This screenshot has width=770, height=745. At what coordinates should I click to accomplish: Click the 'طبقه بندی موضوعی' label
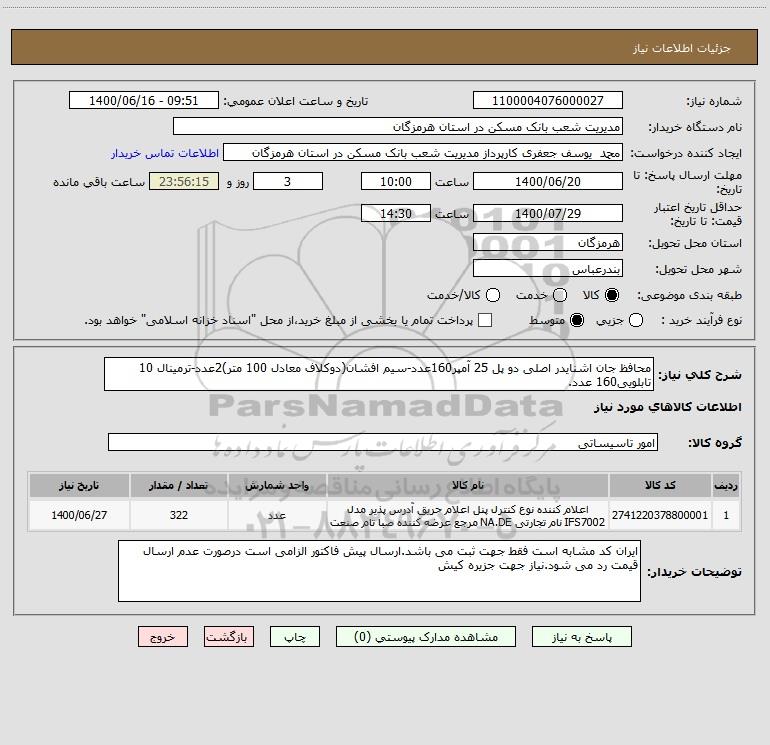689,295
